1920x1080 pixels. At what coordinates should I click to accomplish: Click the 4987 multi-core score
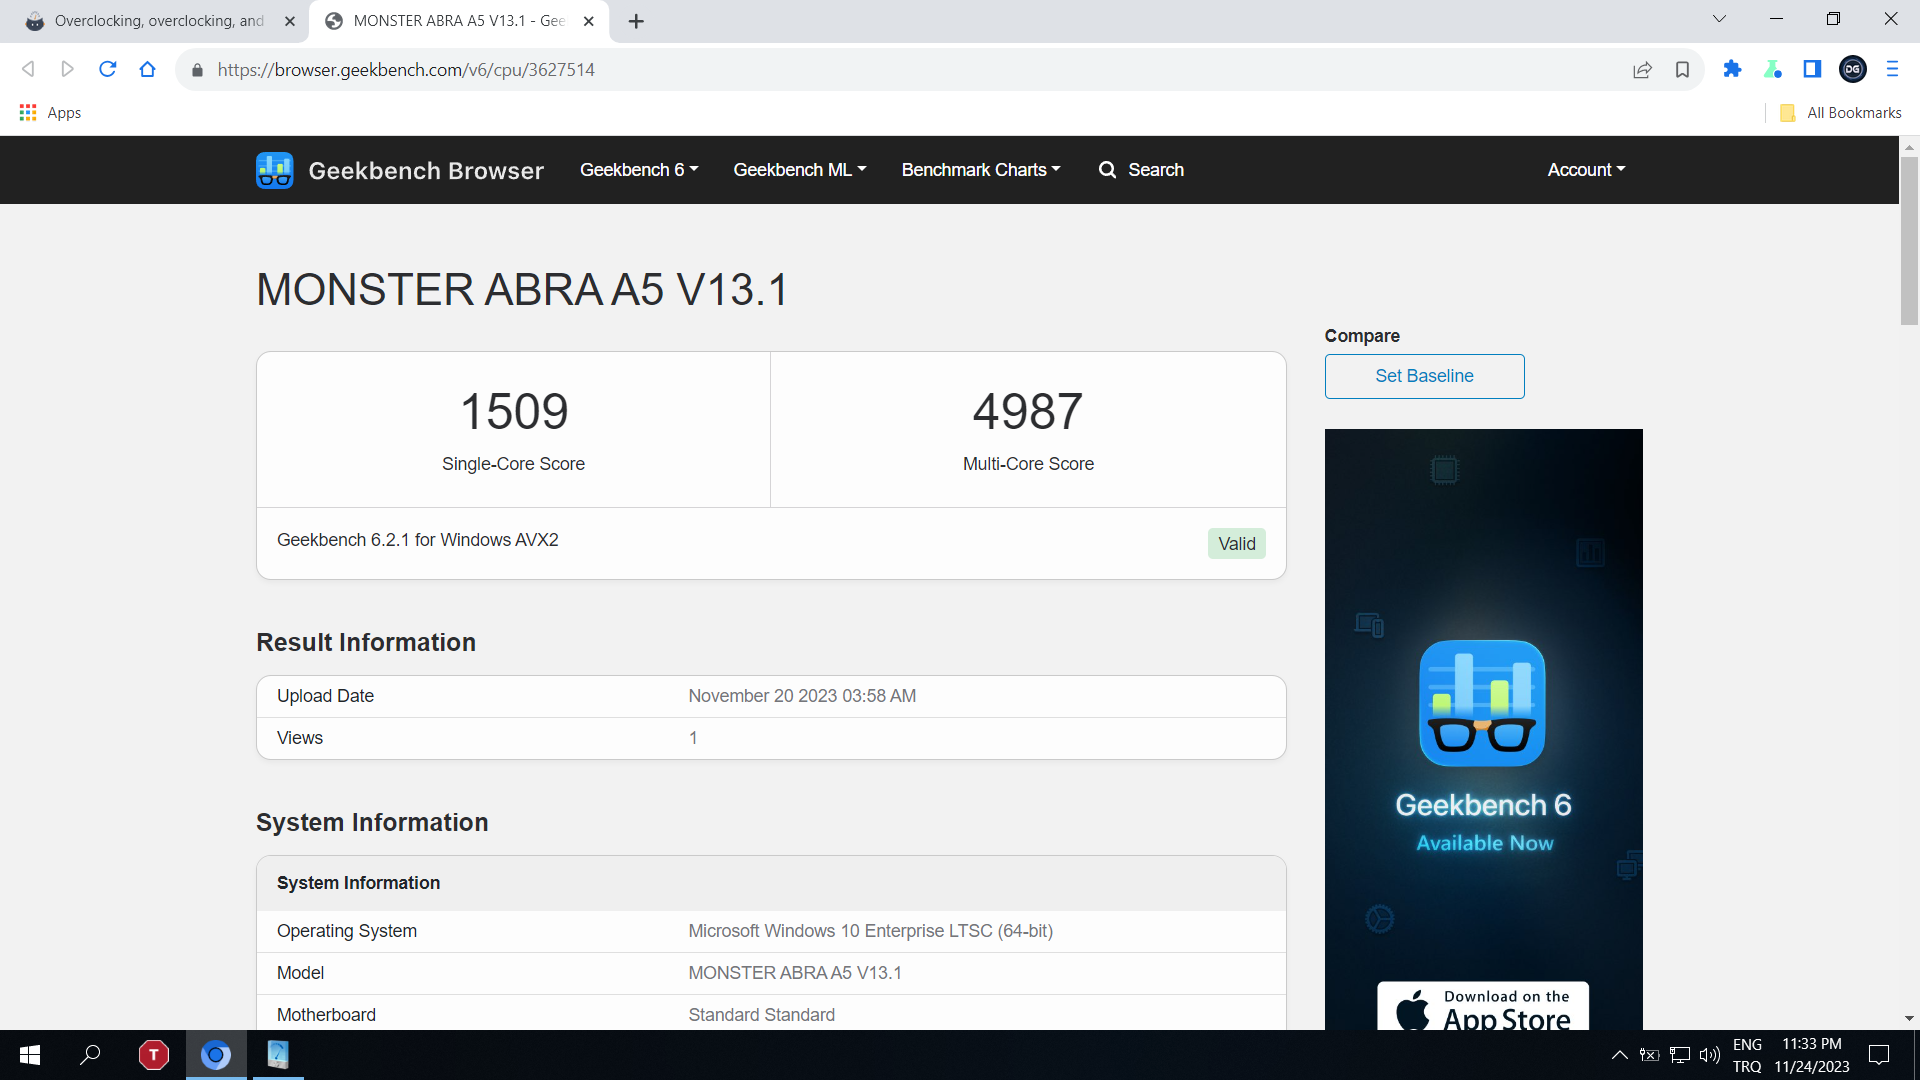pos(1028,412)
